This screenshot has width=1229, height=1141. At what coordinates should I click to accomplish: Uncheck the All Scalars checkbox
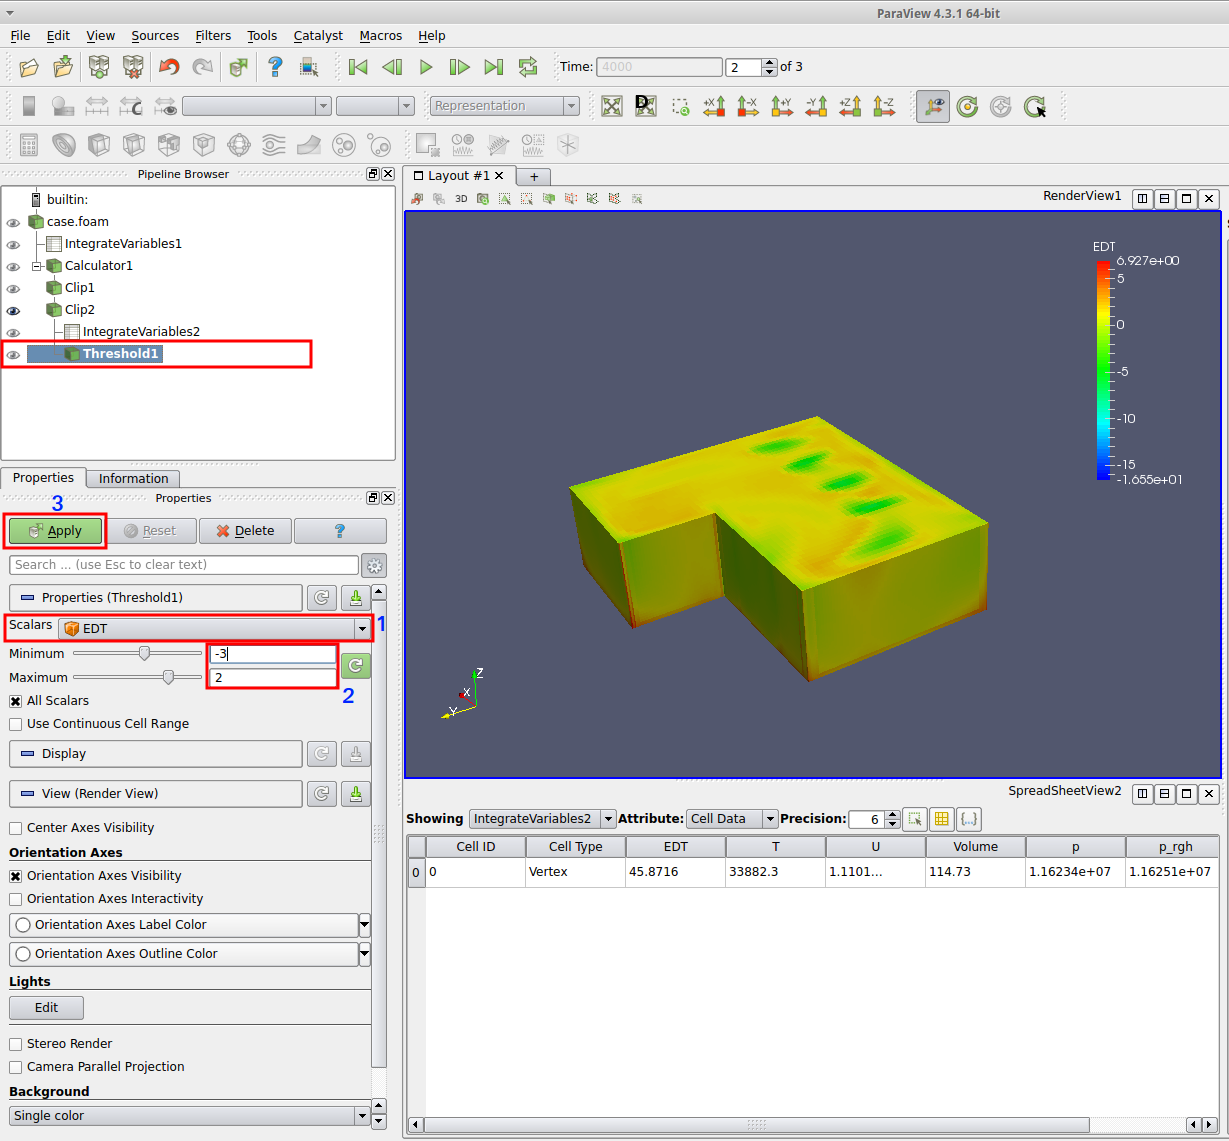16,701
